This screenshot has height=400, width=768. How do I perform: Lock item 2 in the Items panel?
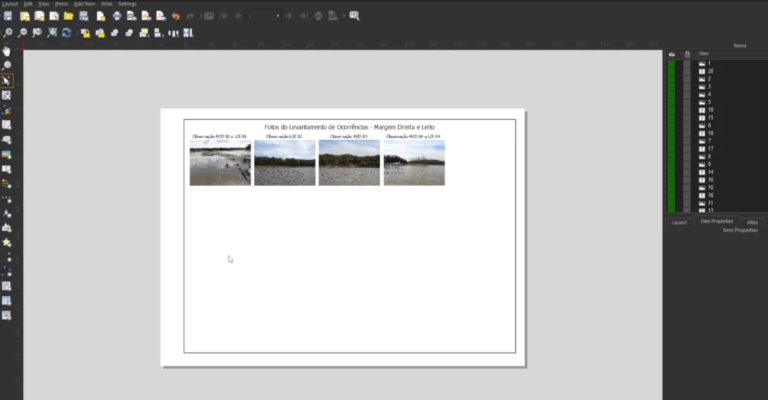click(687, 79)
